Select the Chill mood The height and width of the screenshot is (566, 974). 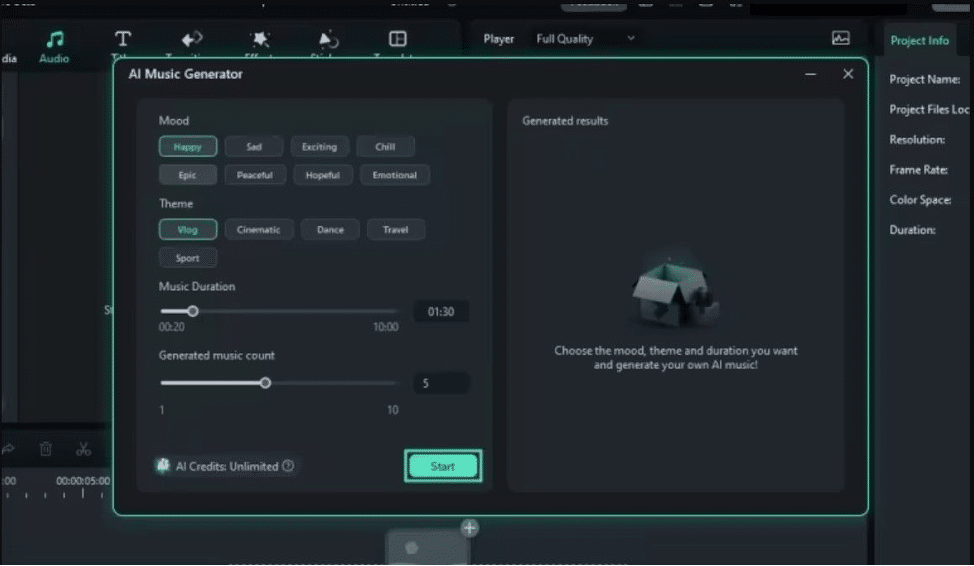click(385, 147)
